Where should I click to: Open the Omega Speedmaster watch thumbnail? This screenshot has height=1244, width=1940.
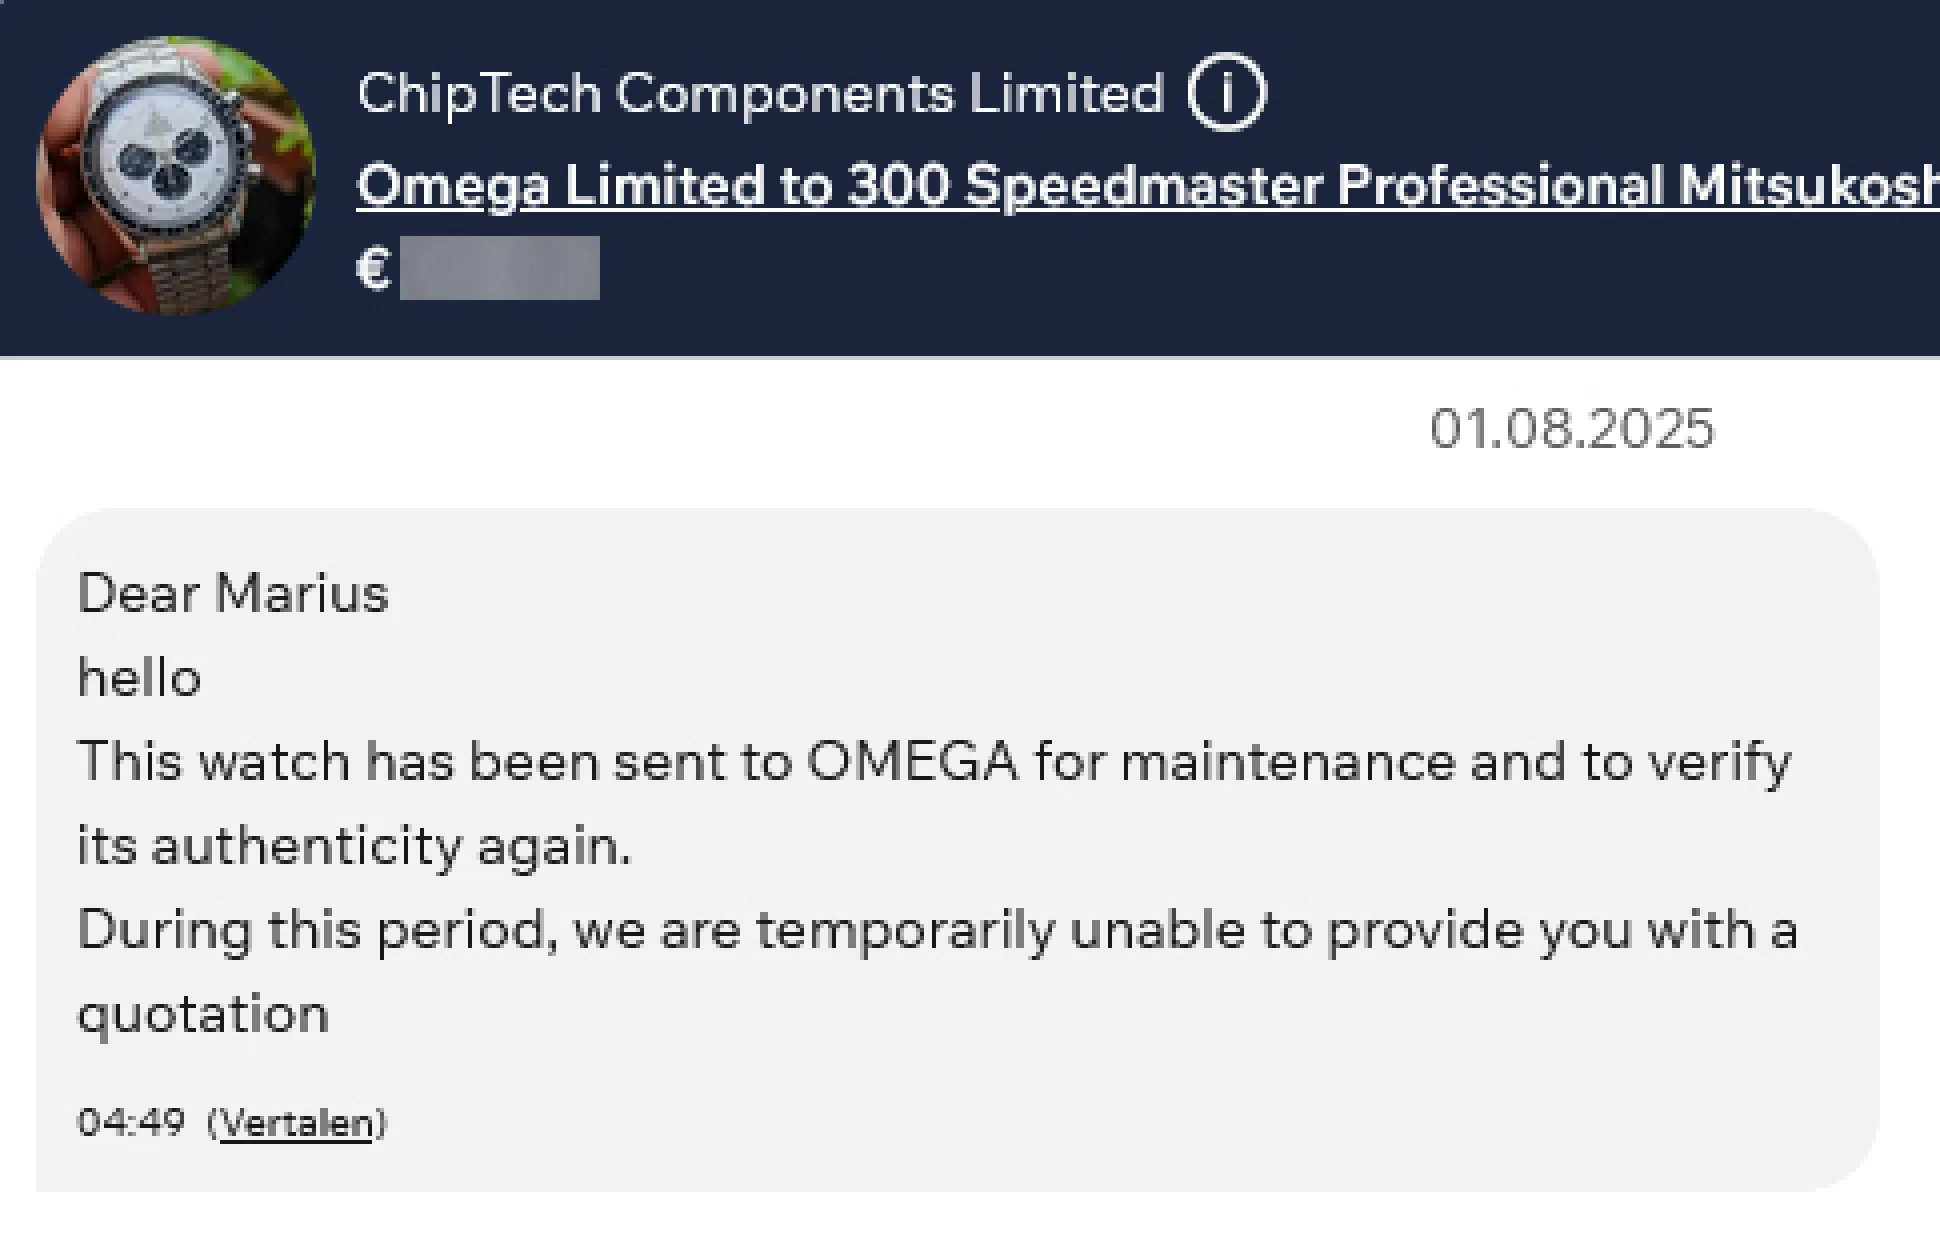coord(177,176)
